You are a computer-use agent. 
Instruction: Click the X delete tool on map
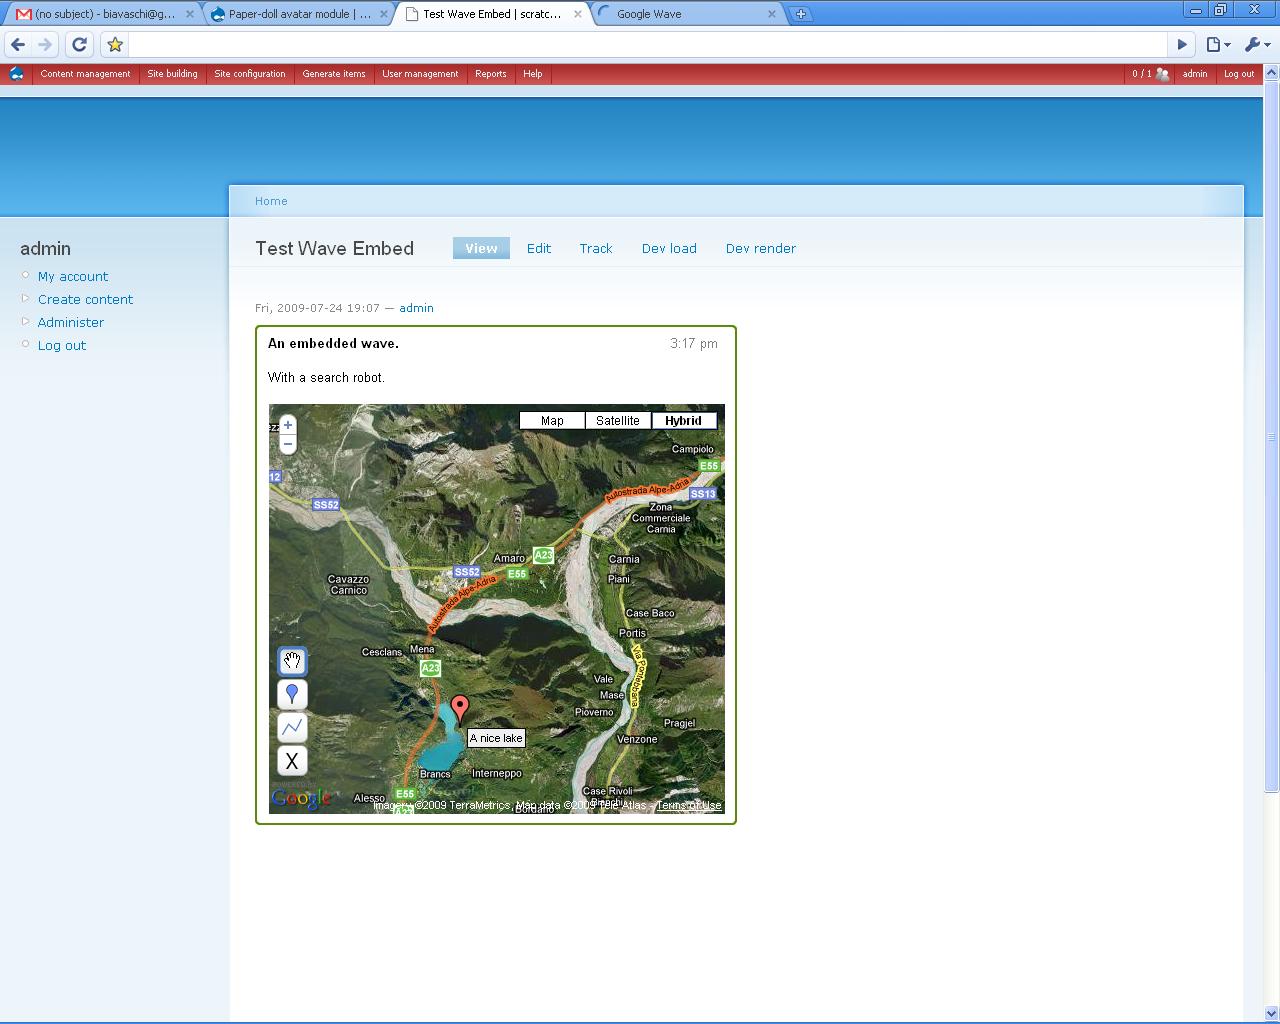tap(292, 761)
